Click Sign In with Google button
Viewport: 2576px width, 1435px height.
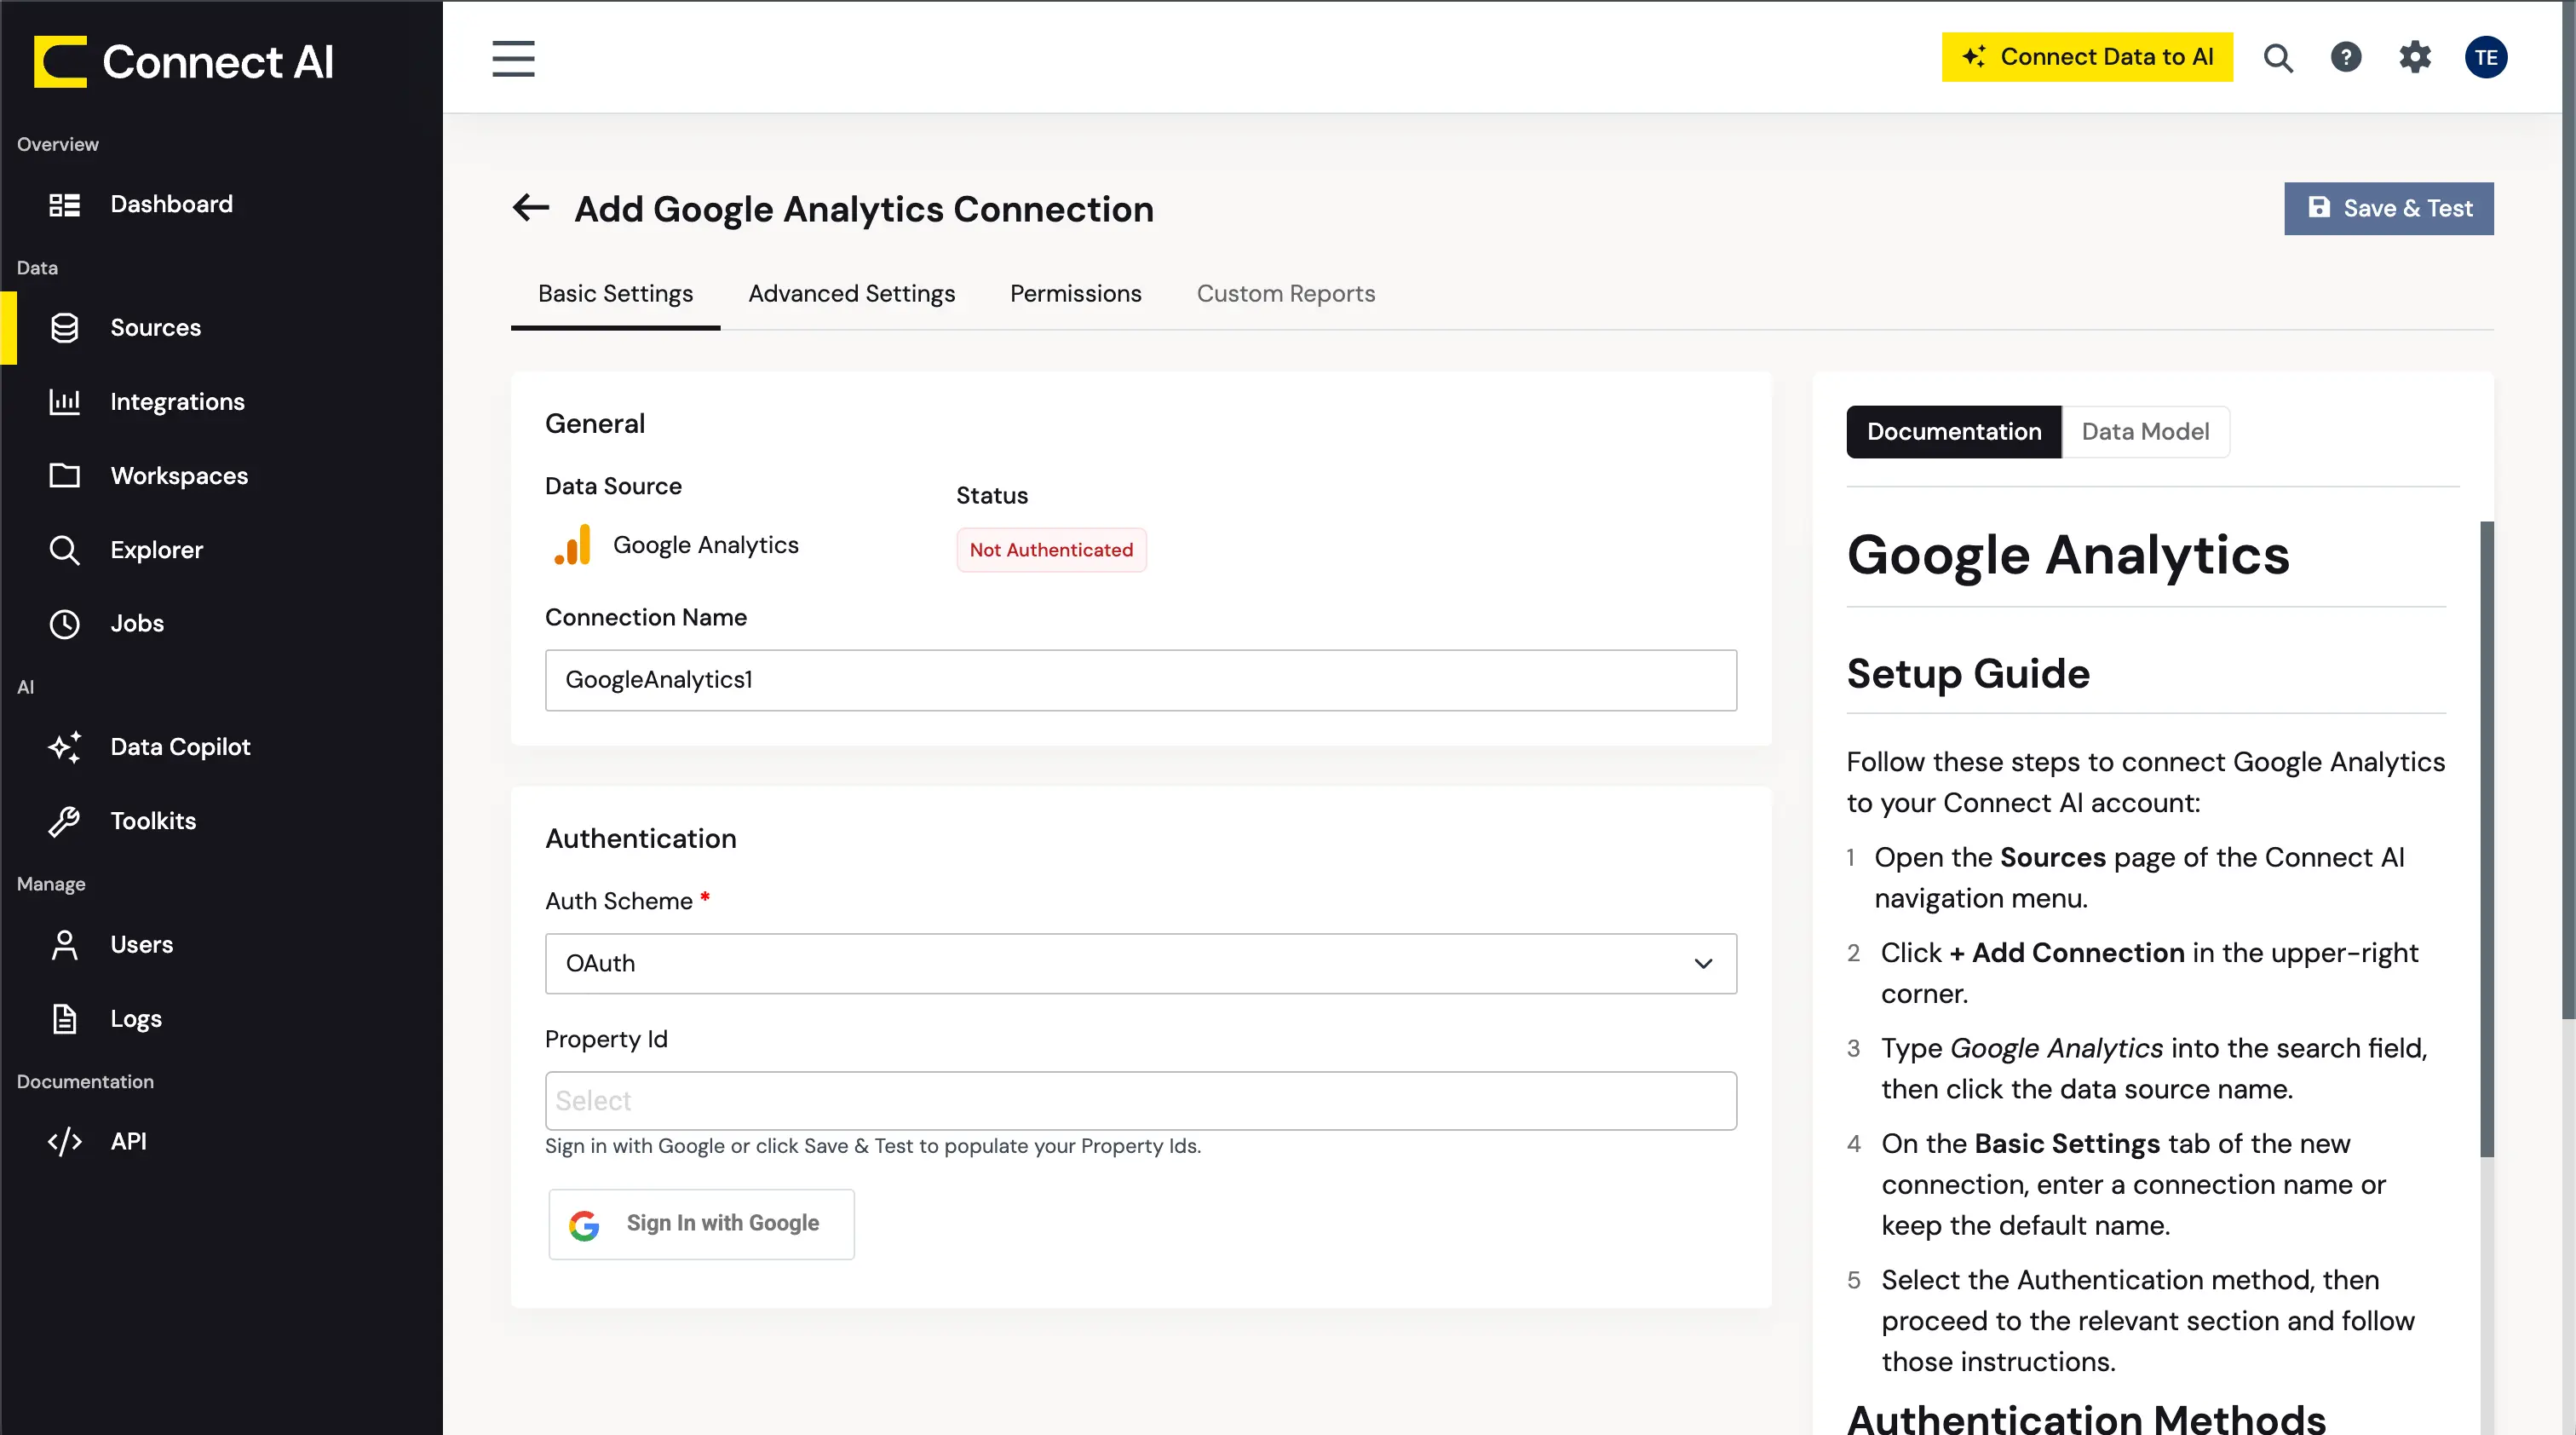[x=702, y=1224]
